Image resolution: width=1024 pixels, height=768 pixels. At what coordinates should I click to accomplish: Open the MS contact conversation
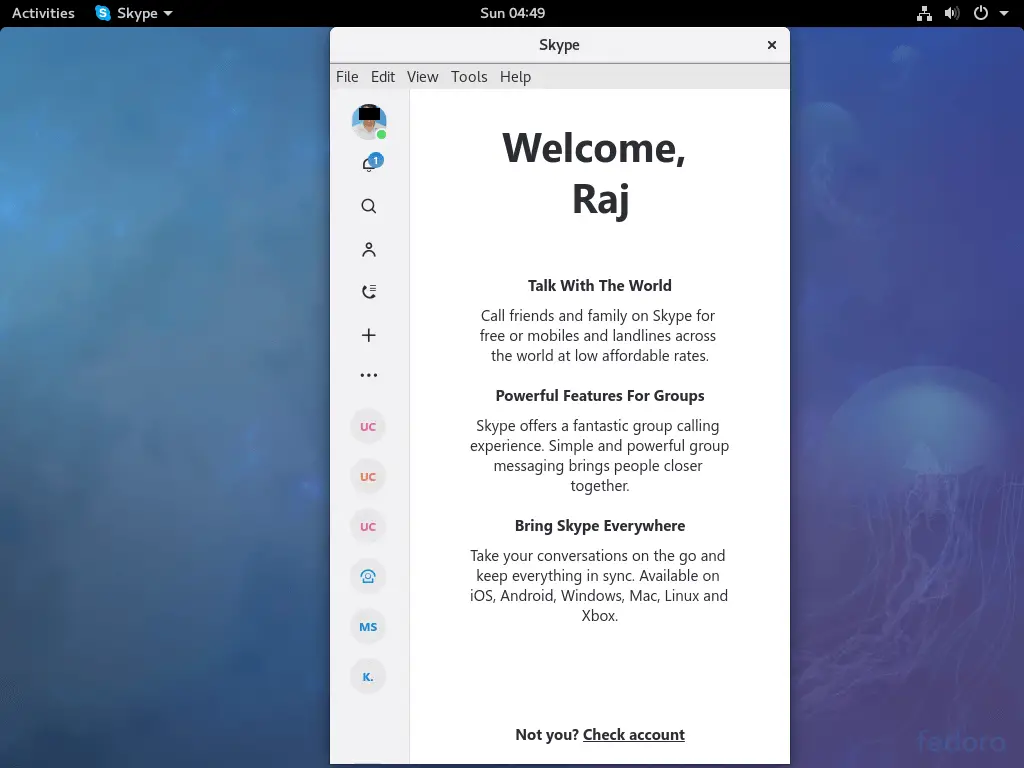tap(368, 627)
